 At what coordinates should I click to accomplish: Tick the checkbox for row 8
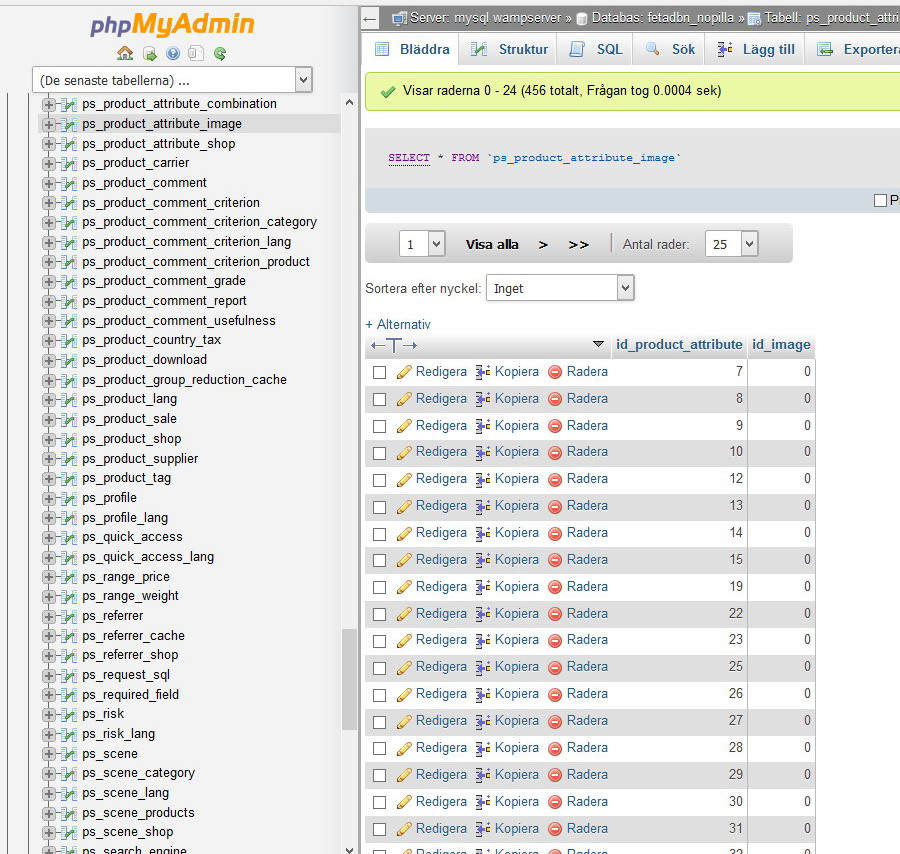point(379,399)
